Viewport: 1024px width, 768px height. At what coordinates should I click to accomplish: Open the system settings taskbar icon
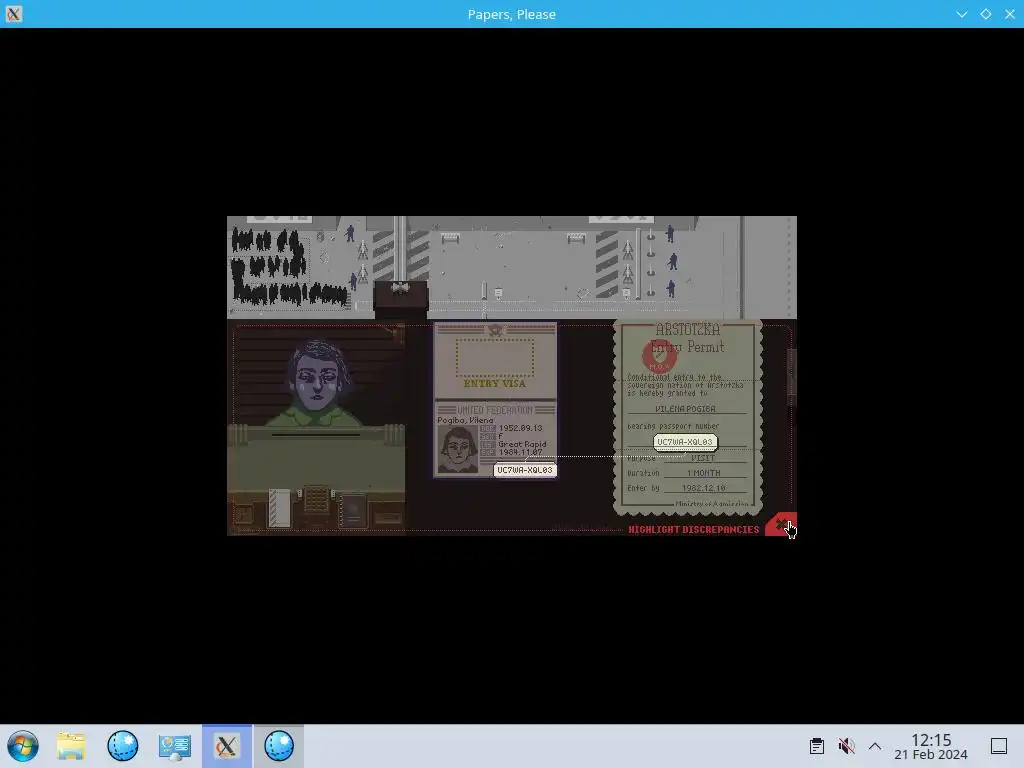tap(175, 746)
